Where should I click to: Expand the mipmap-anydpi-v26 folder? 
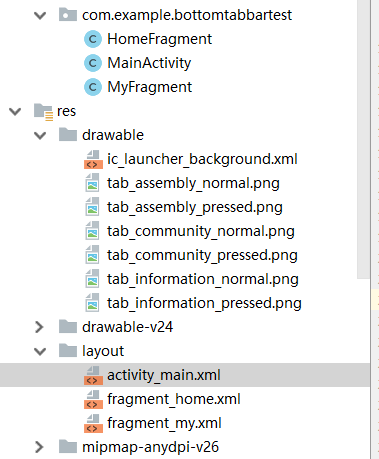(x=39, y=447)
